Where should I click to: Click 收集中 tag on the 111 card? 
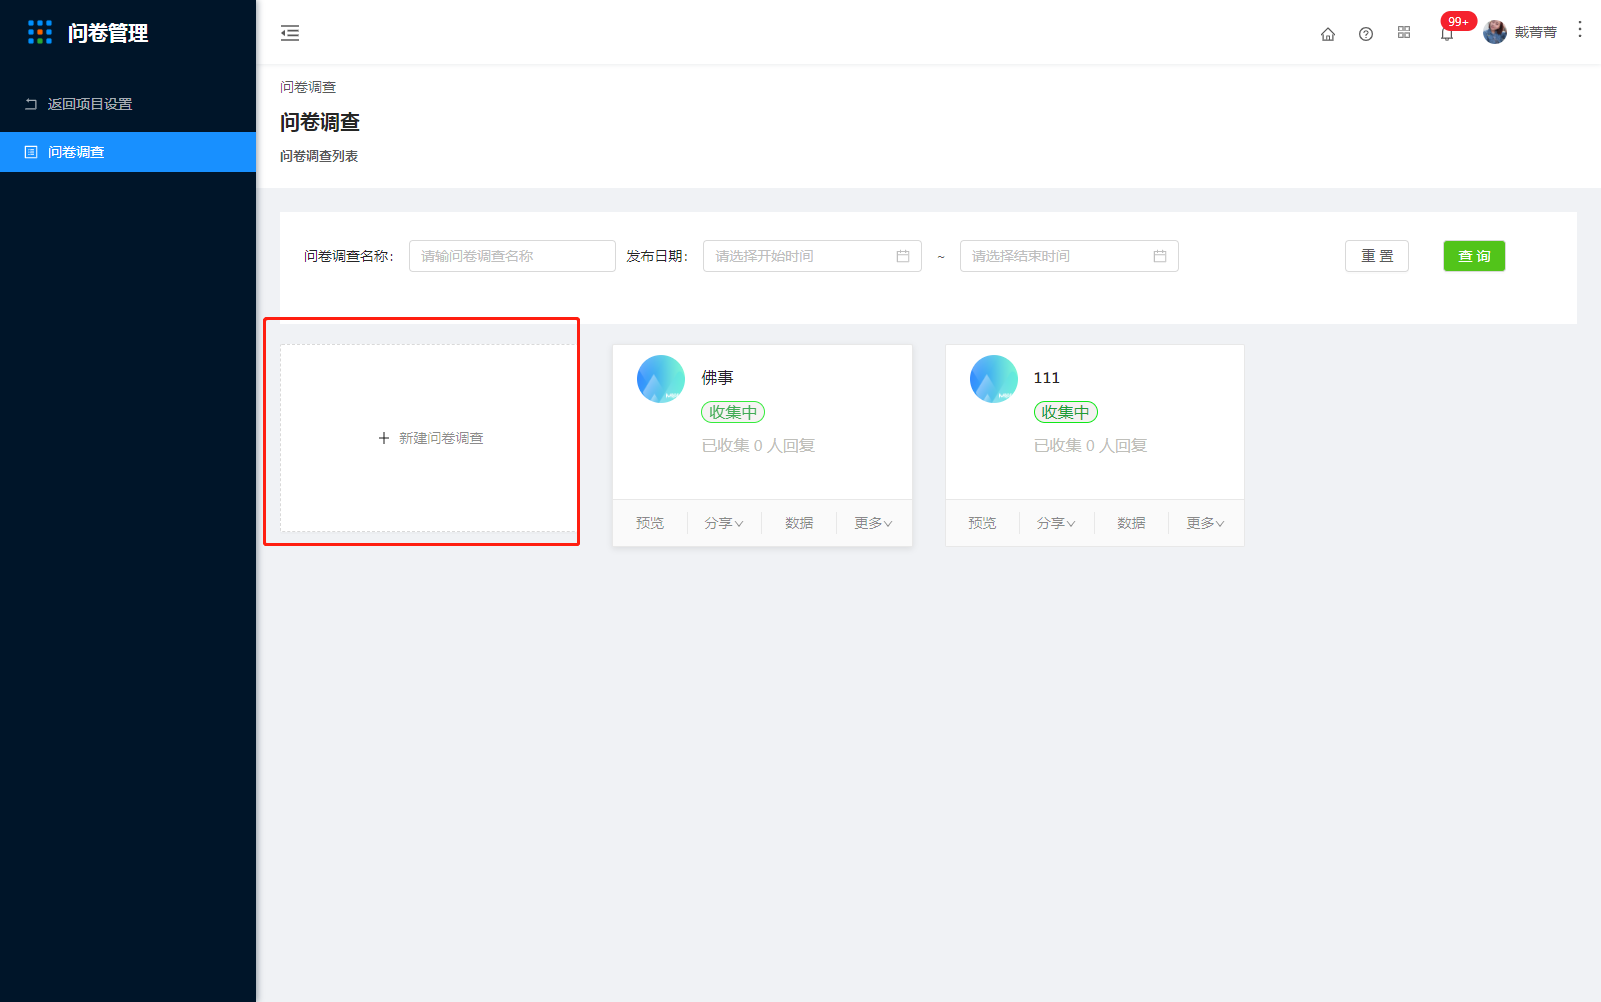(1066, 412)
